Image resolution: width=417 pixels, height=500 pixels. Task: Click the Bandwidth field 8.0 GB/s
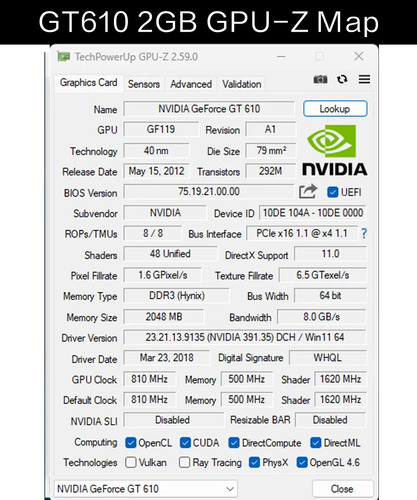click(322, 317)
